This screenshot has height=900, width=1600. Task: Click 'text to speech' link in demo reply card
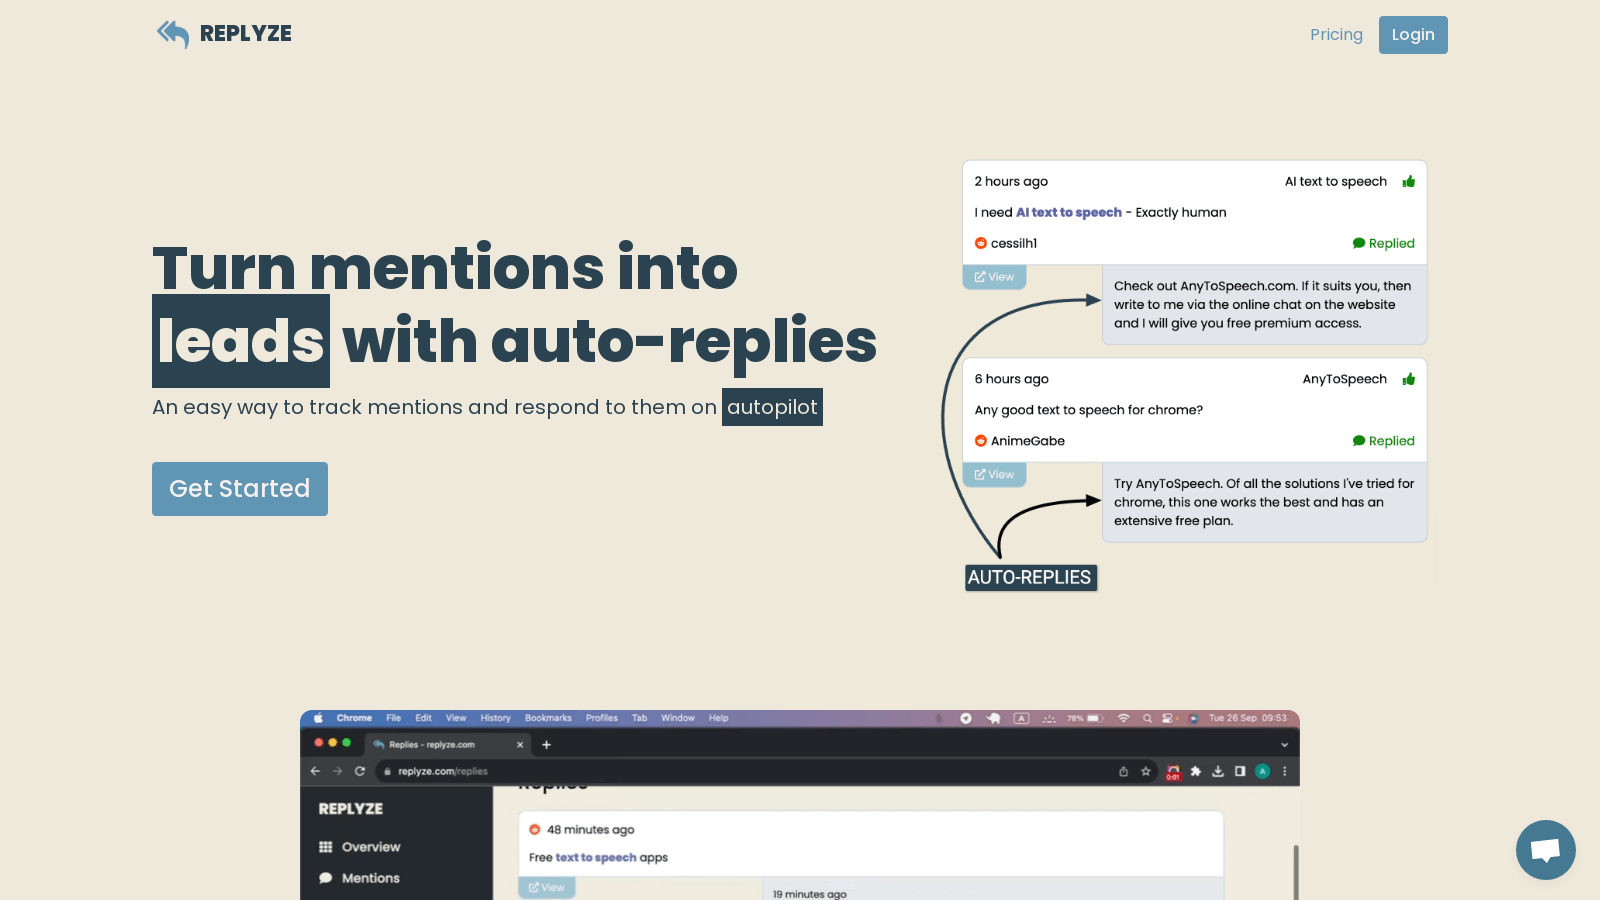[596, 858]
